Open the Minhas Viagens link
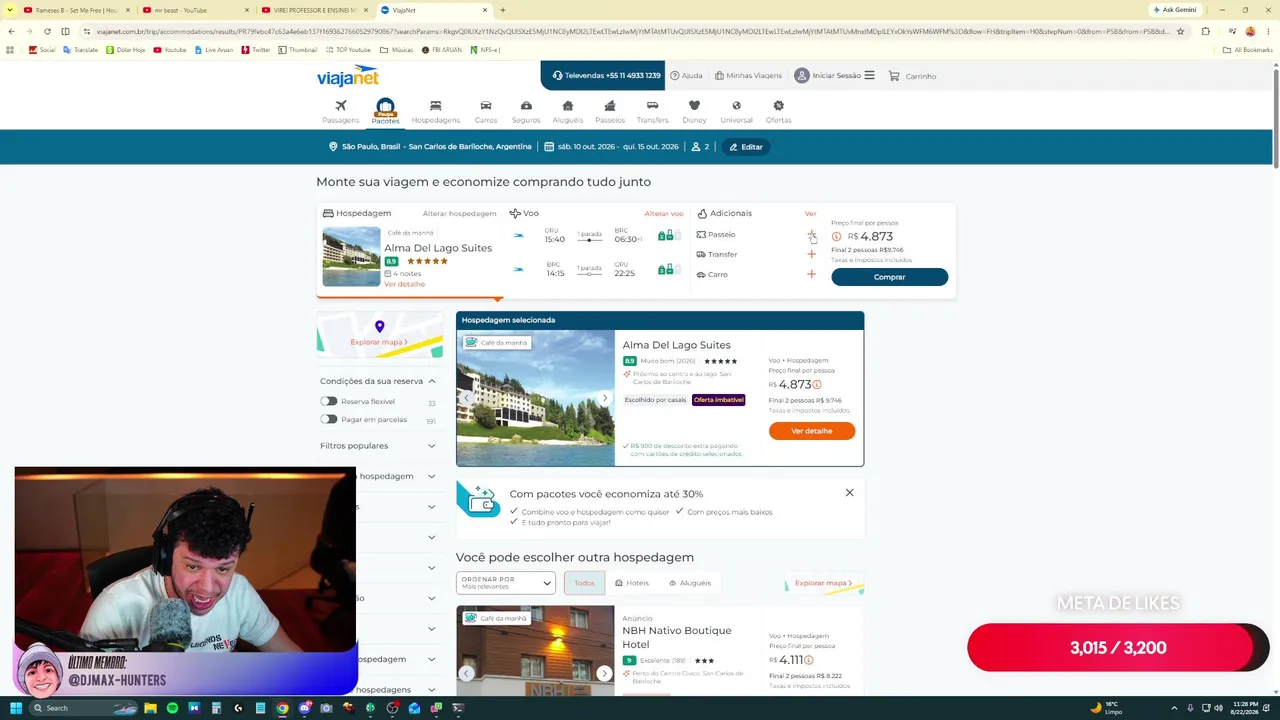Image resolution: width=1280 pixels, height=720 pixels. (748, 76)
